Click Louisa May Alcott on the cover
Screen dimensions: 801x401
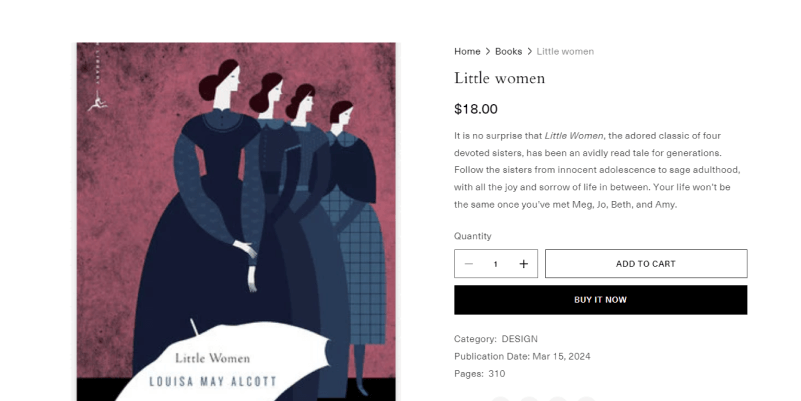(212, 382)
